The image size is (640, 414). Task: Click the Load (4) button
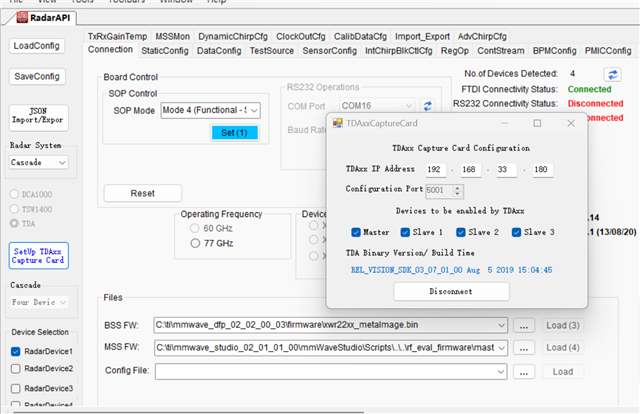click(x=562, y=347)
